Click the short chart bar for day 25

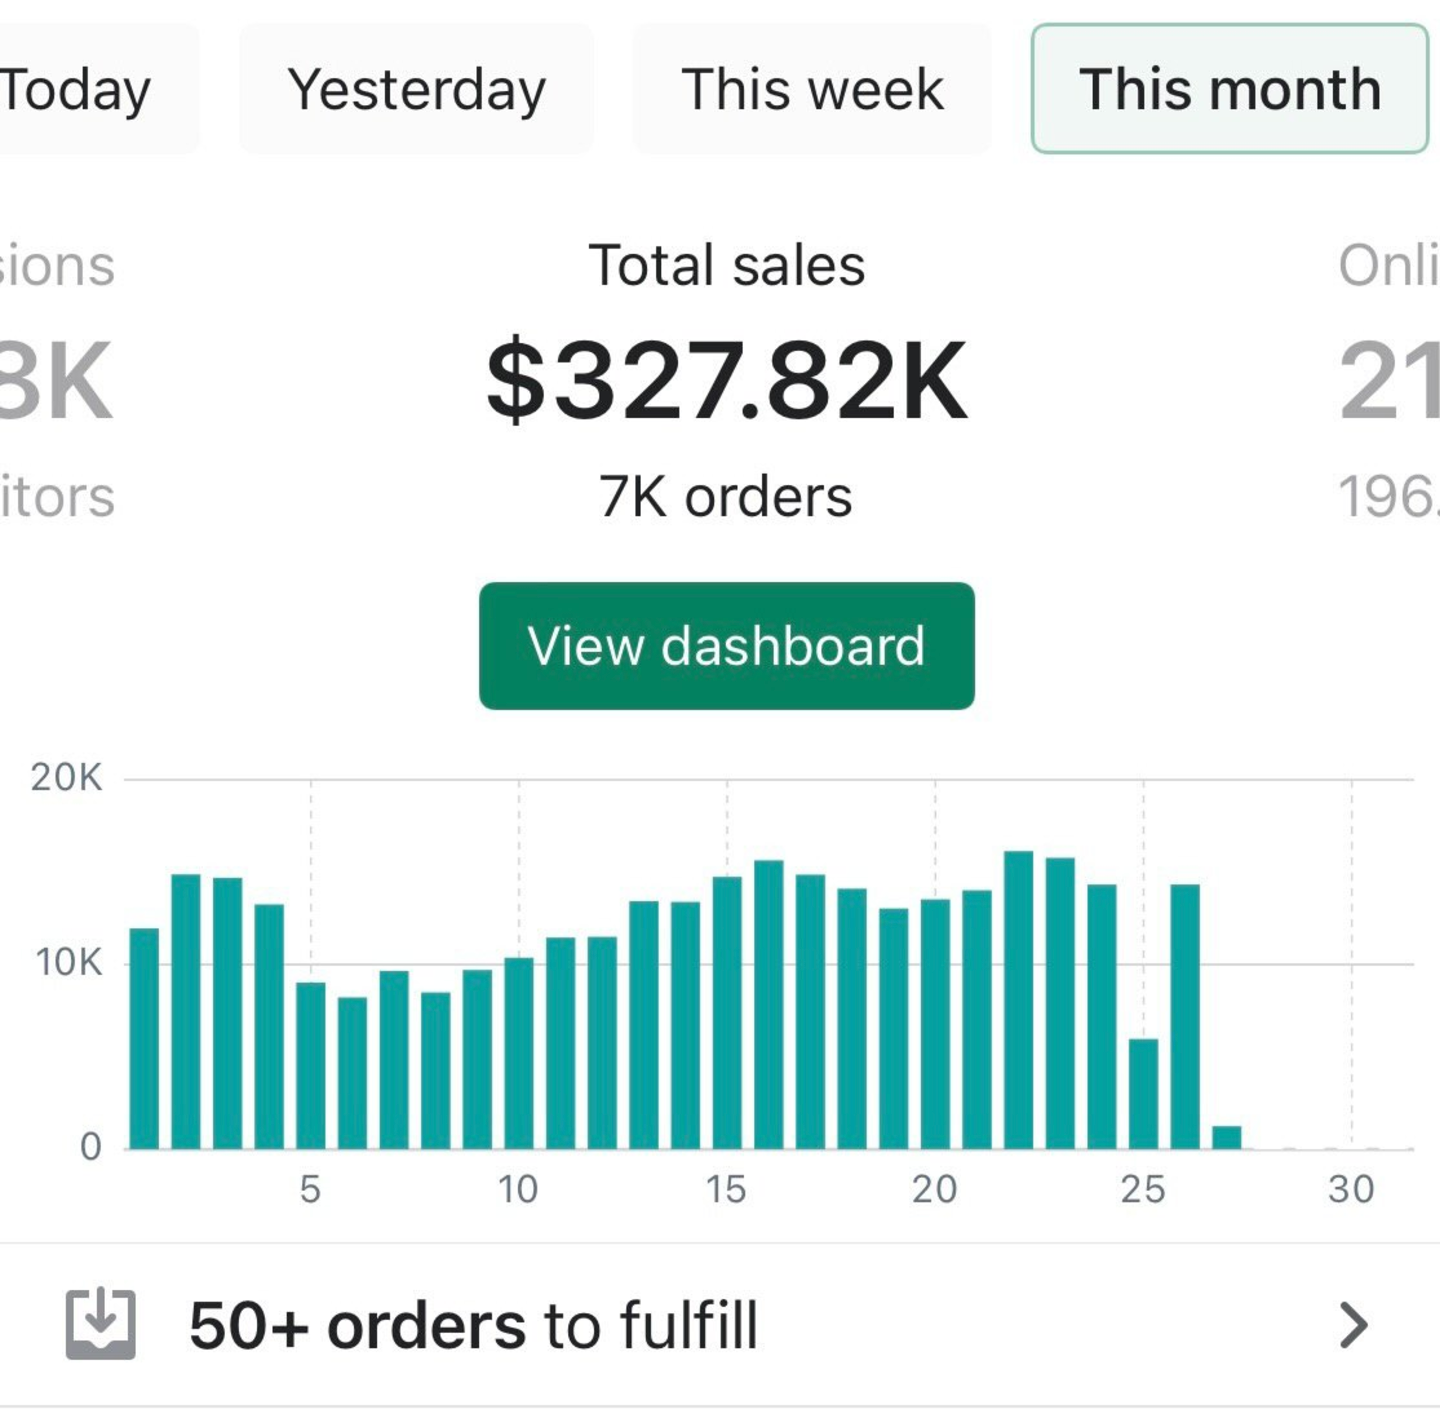pyautogui.click(x=1143, y=1094)
